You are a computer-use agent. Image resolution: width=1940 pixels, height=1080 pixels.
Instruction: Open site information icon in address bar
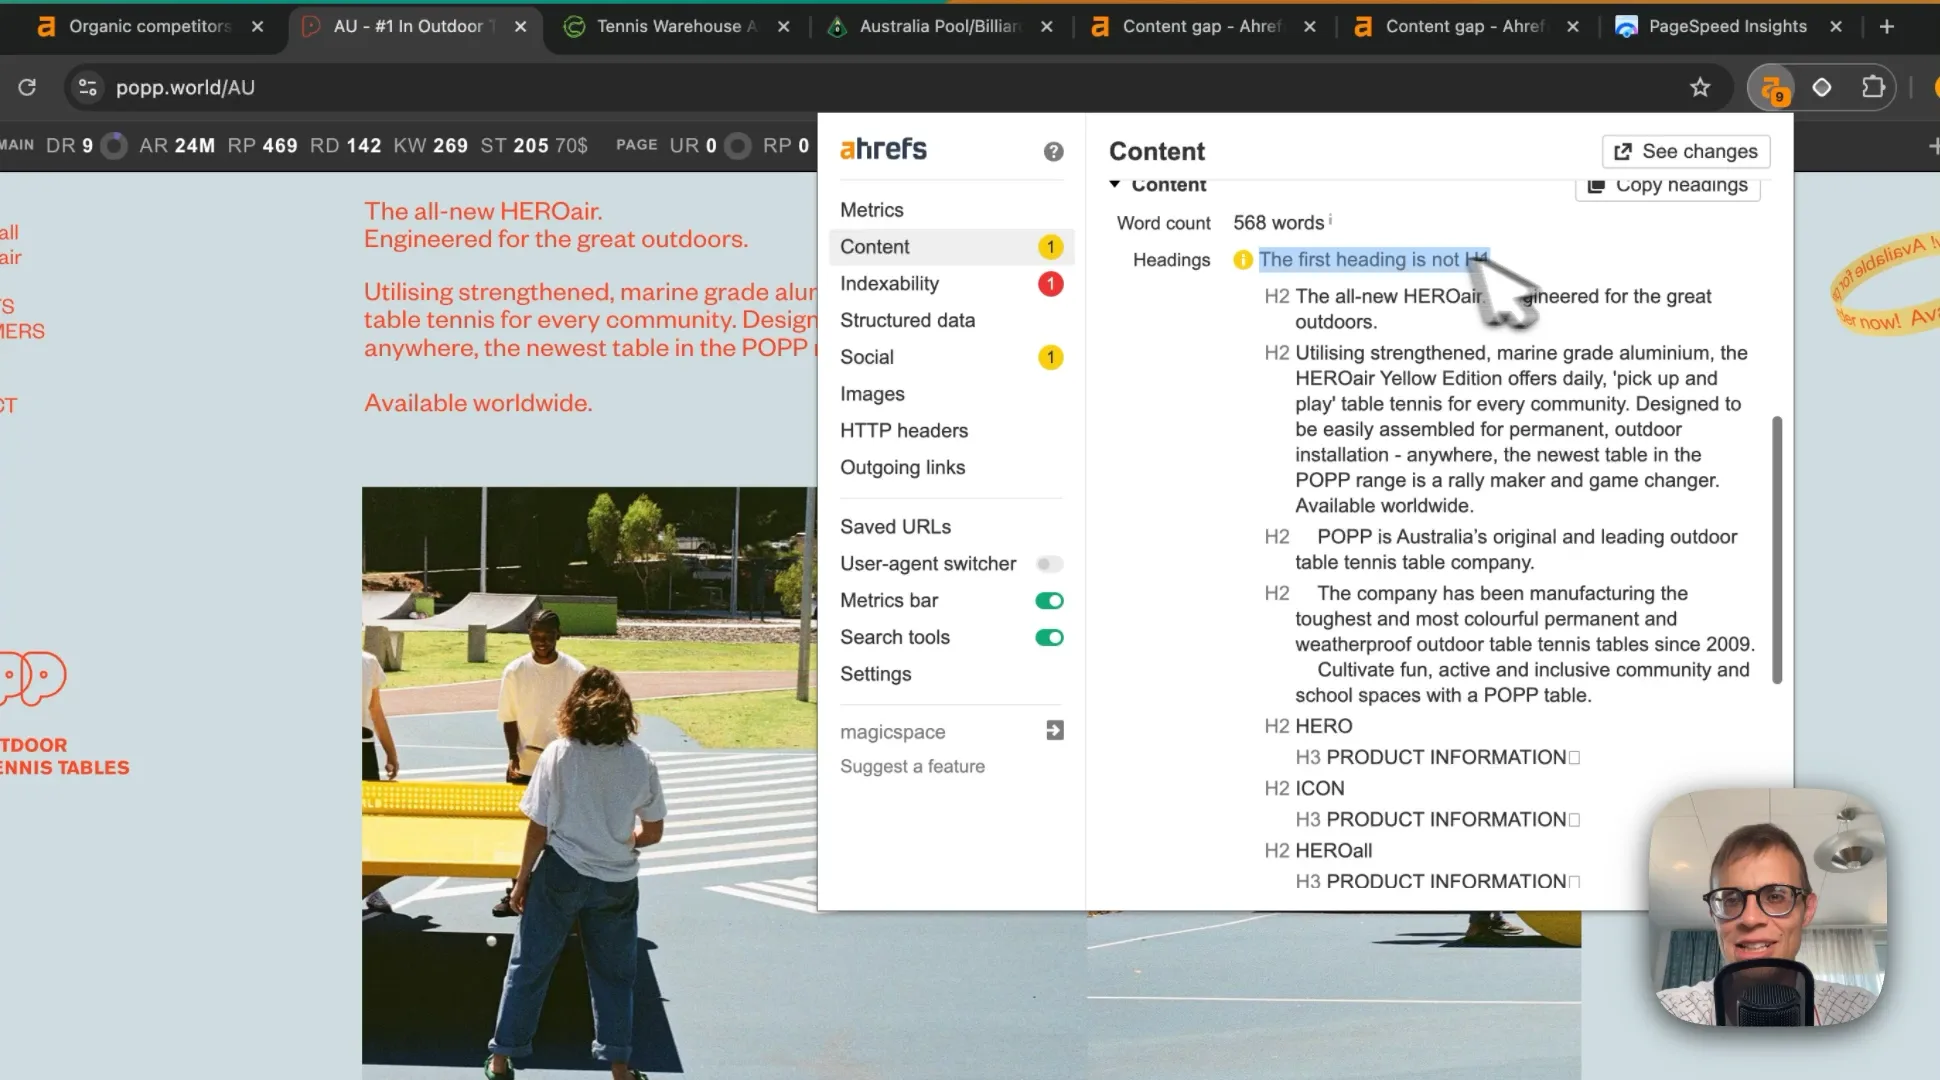(88, 87)
